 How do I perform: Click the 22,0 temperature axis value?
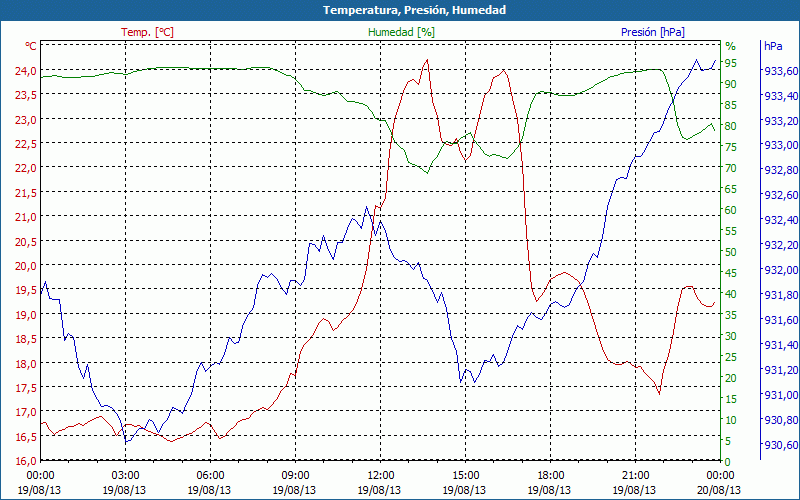tap(25, 168)
